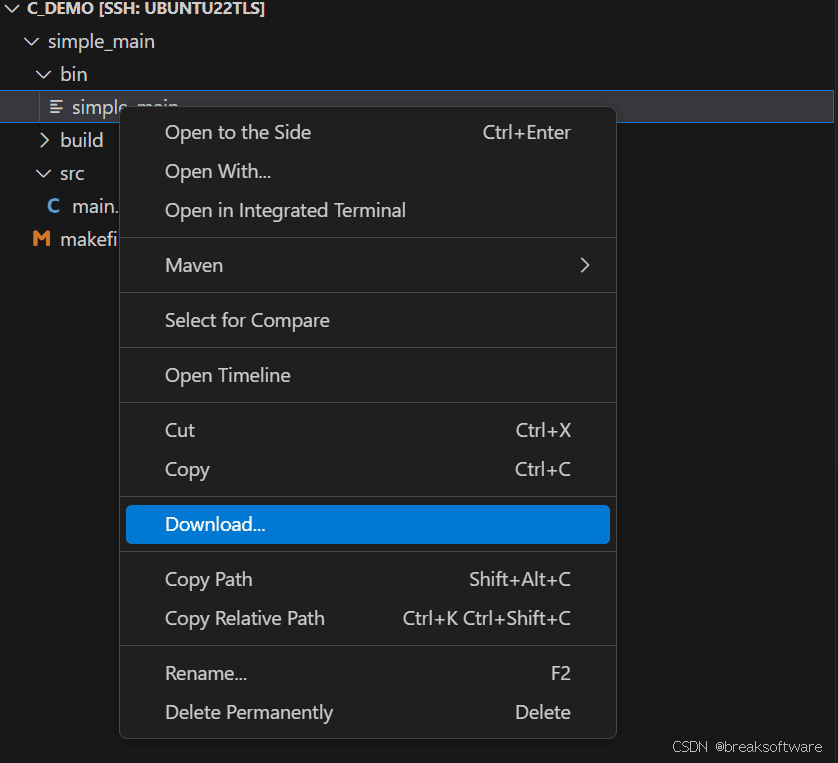Open the main.c file row

(x=60, y=206)
